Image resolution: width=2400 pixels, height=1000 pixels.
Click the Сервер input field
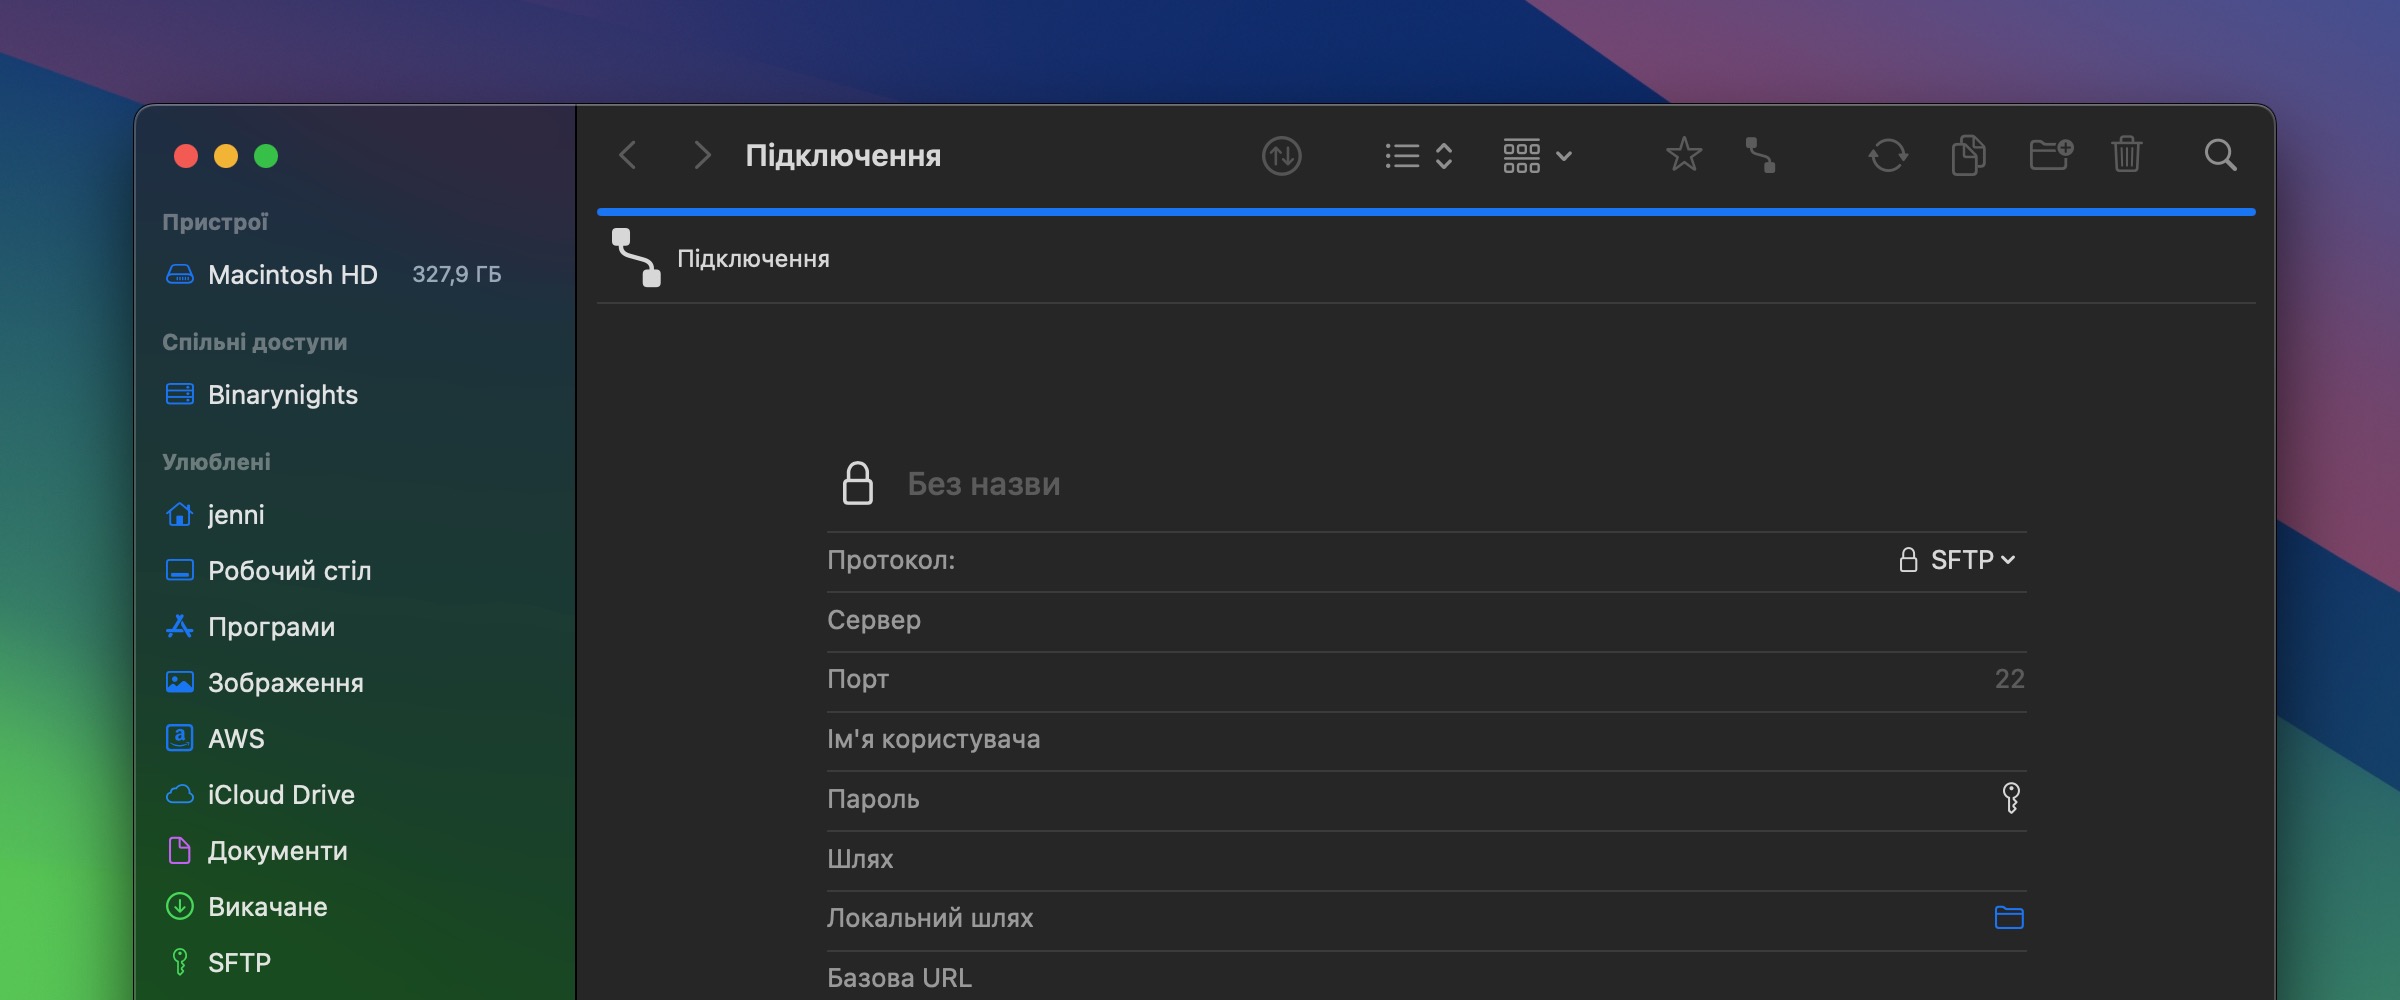tap(1426, 620)
